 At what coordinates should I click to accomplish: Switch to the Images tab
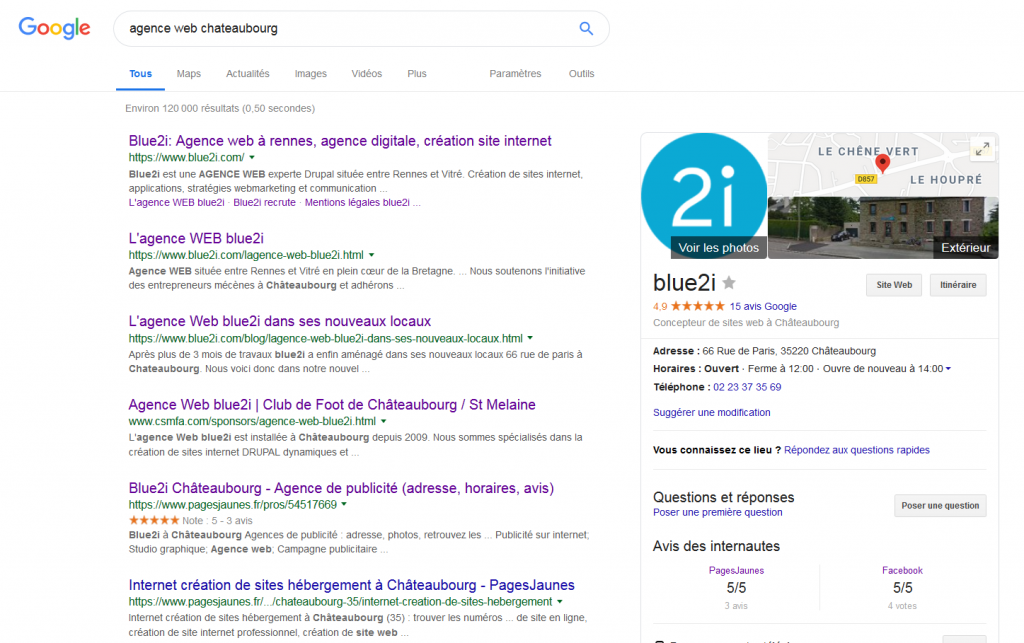tap(310, 73)
